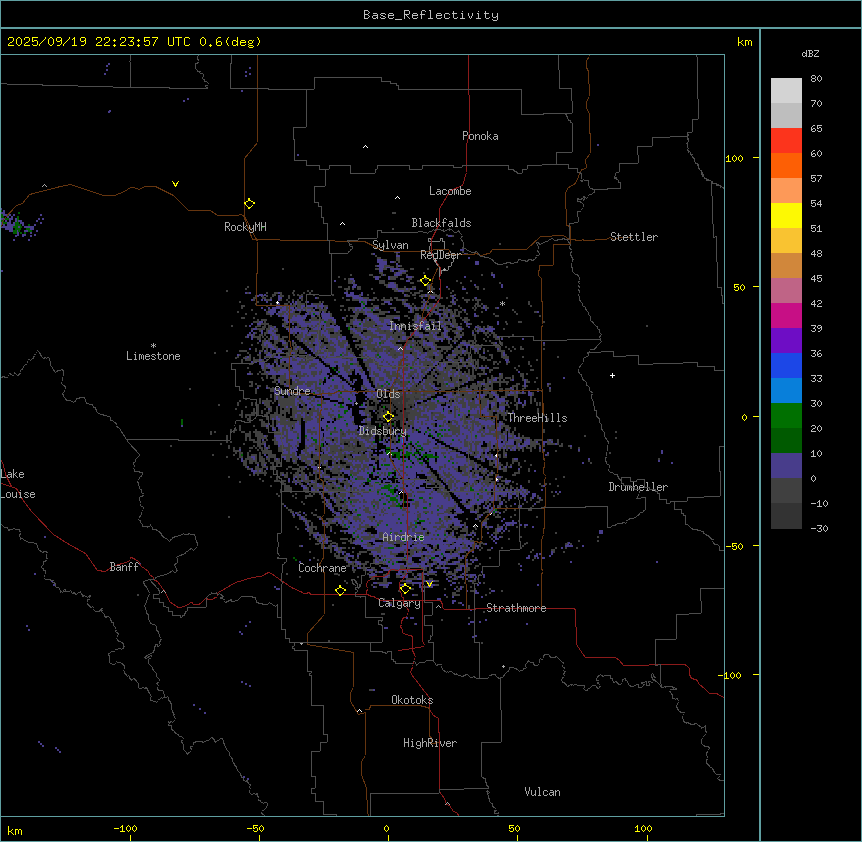
Task: Select the Ponoka label
Action: click(480, 136)
